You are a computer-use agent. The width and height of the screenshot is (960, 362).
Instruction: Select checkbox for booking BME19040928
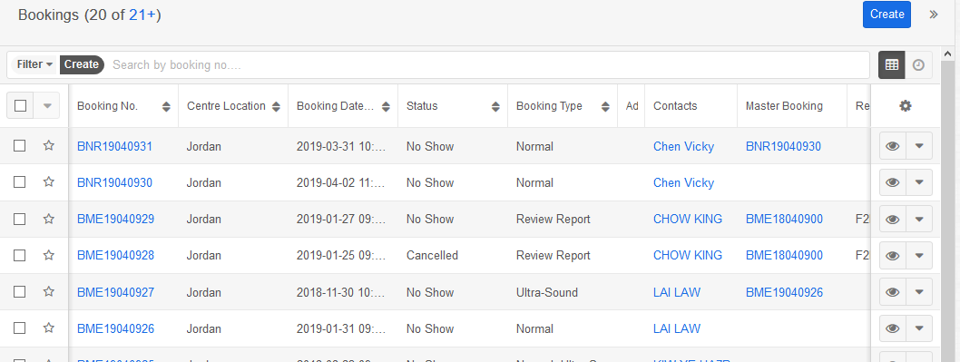[x=20, y=255]
